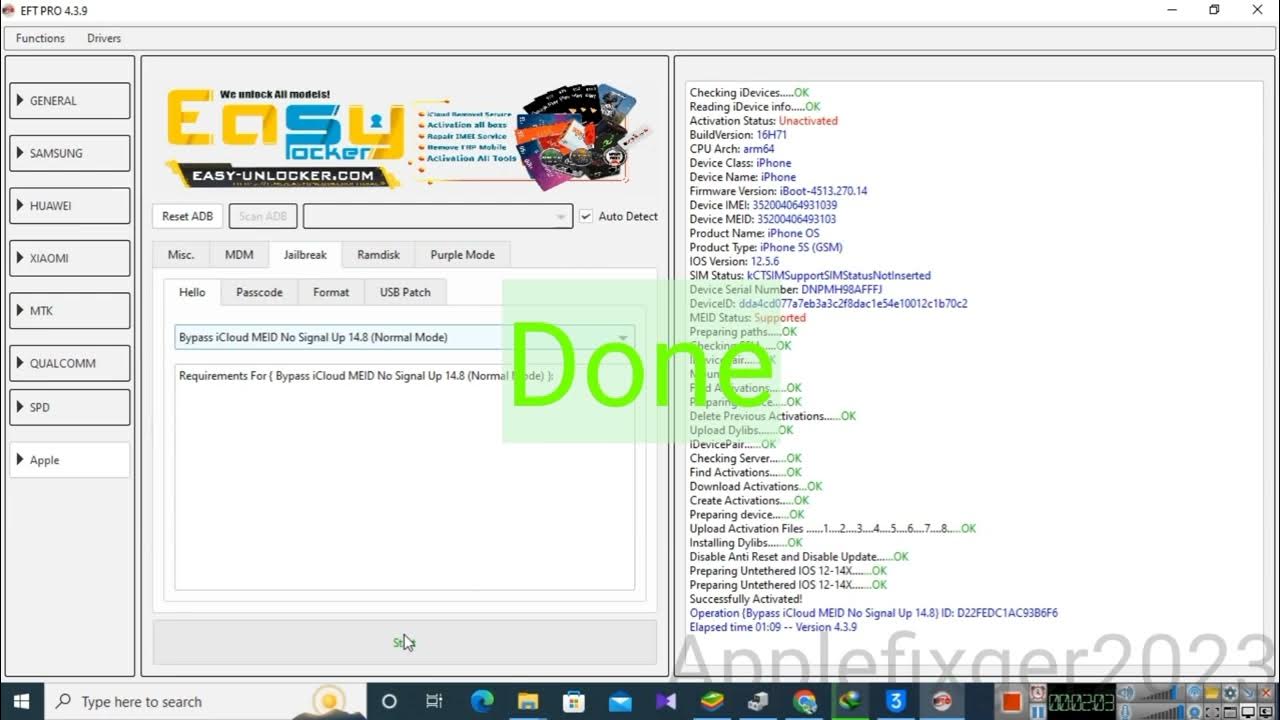The image size is (1280, 720).
Task: Open Cortana circle icon on taskbar
Action: 389,701
